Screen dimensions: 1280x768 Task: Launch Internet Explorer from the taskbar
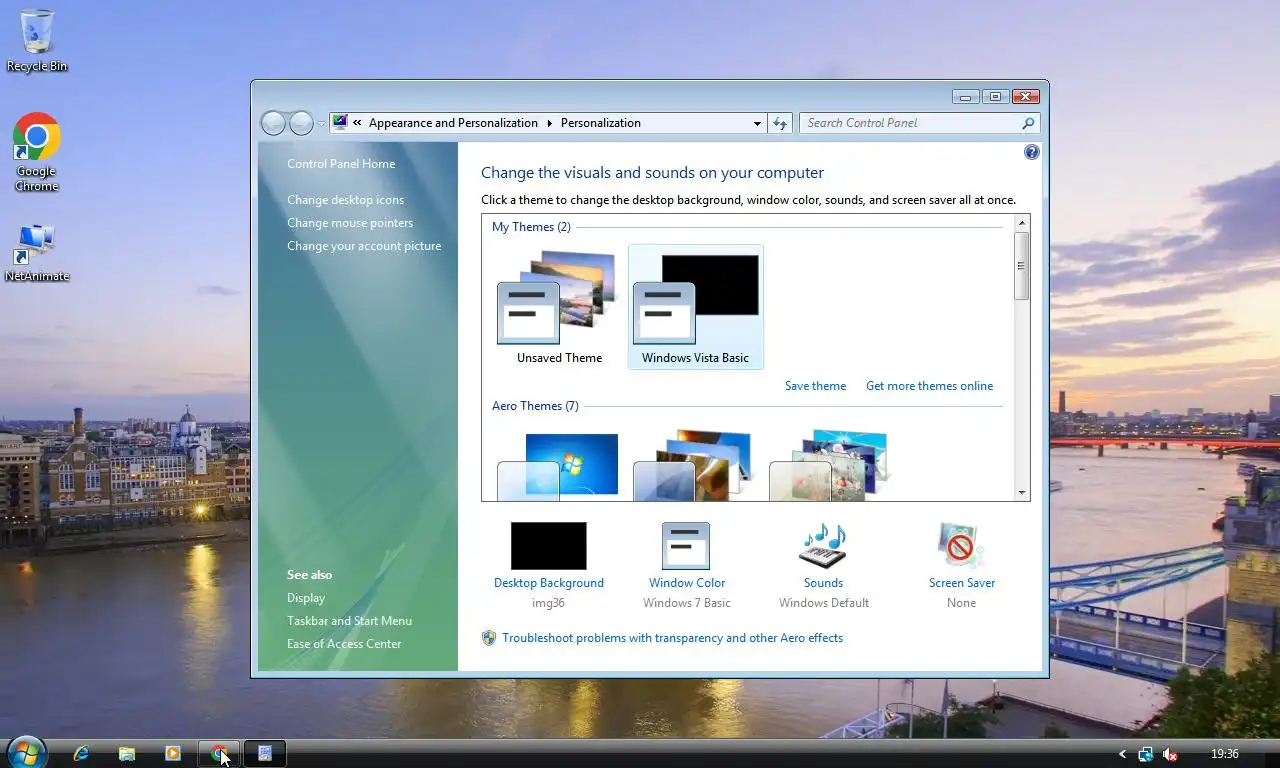pos(81,754)
